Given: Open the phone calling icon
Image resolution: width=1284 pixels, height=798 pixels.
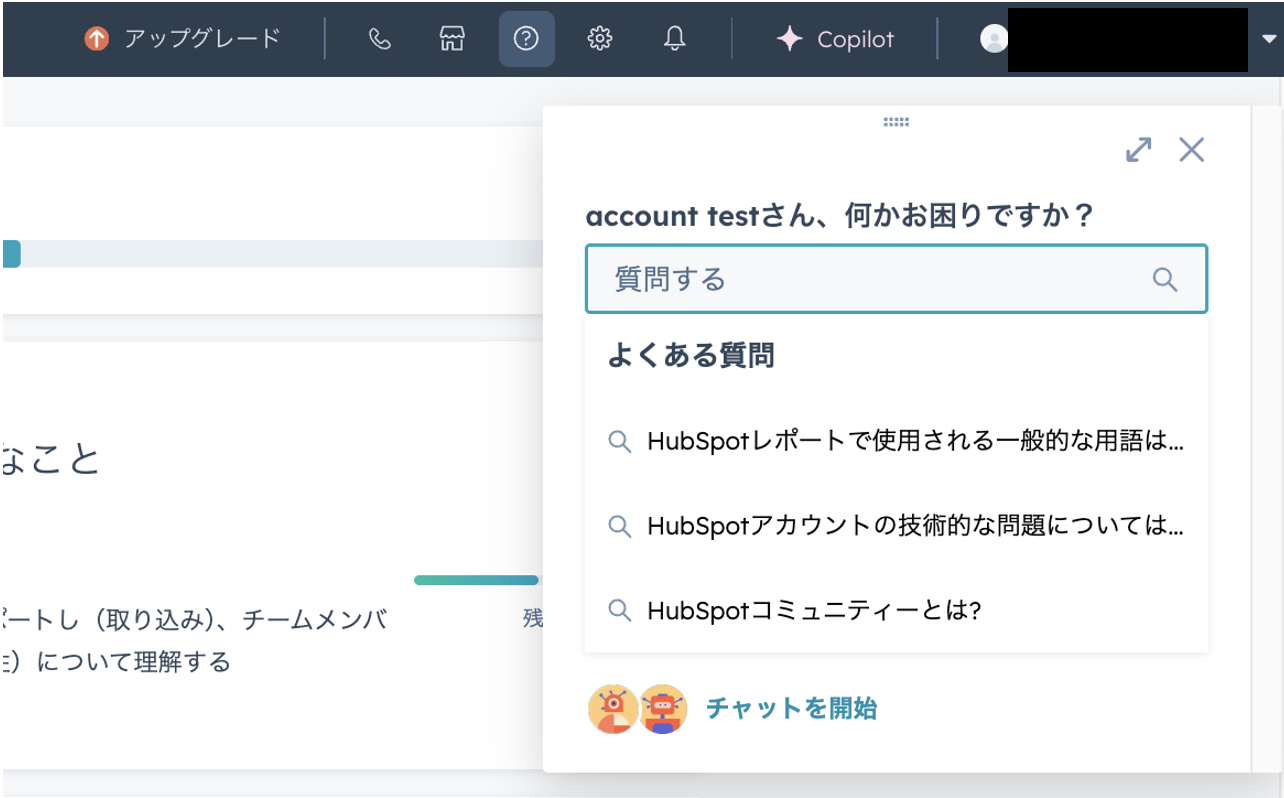Looking at the screenshot, I should pyautogui.click(x=379, y=39).
